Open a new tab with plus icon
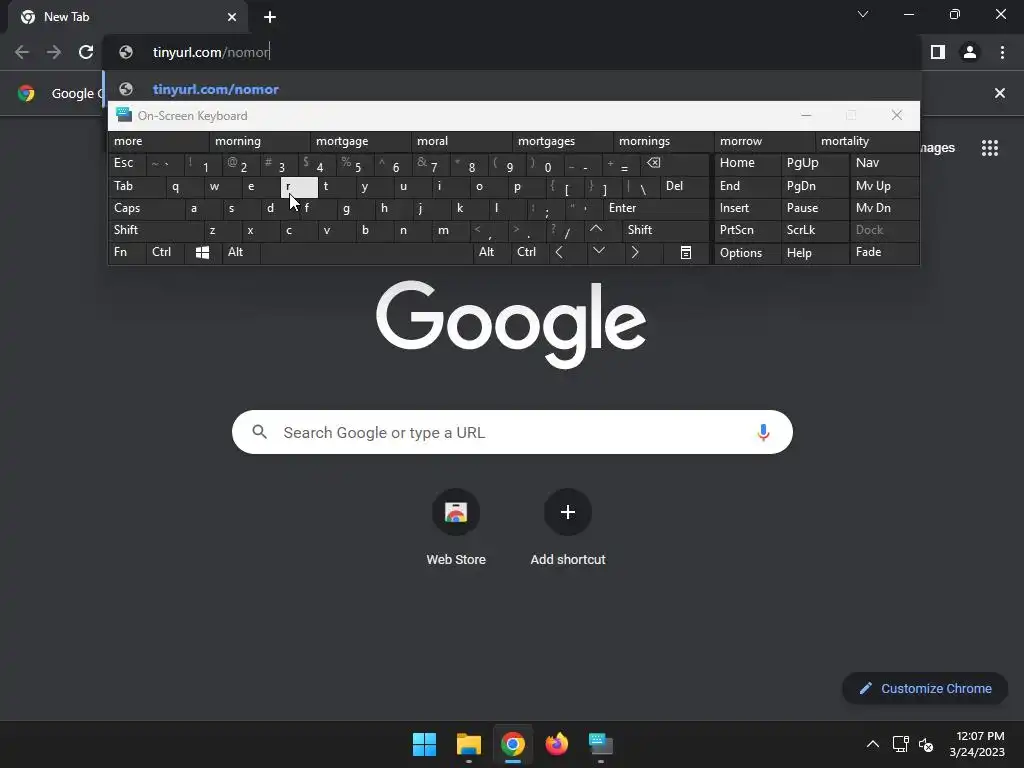This screenshot has height=768, width=1024. point(270,17)
